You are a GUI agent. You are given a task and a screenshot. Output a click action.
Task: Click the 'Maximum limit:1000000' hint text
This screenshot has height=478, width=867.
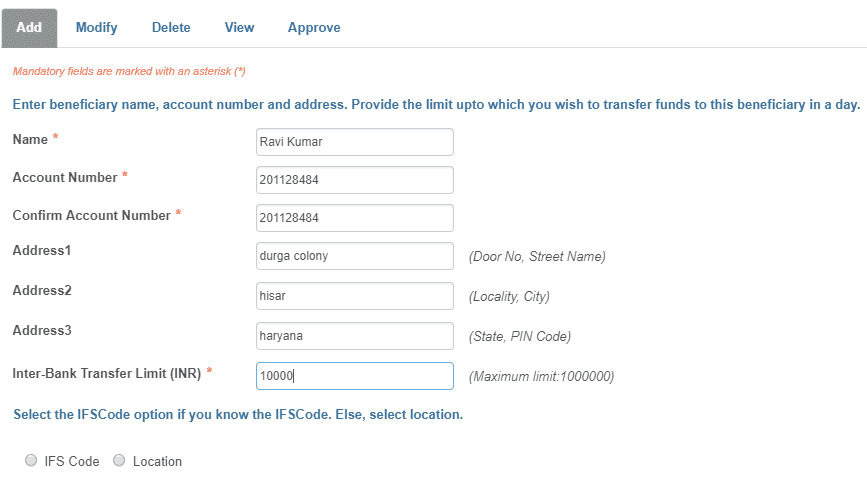pyautogui.click(x=541, y=377)
